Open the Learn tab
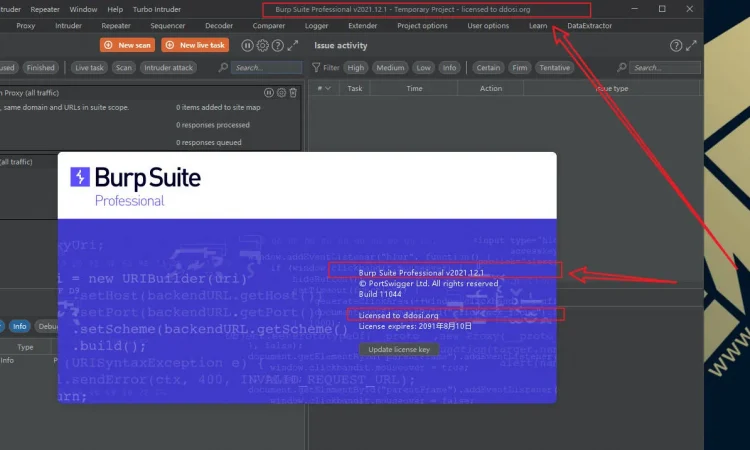The image size is (750, 450). 538,26
